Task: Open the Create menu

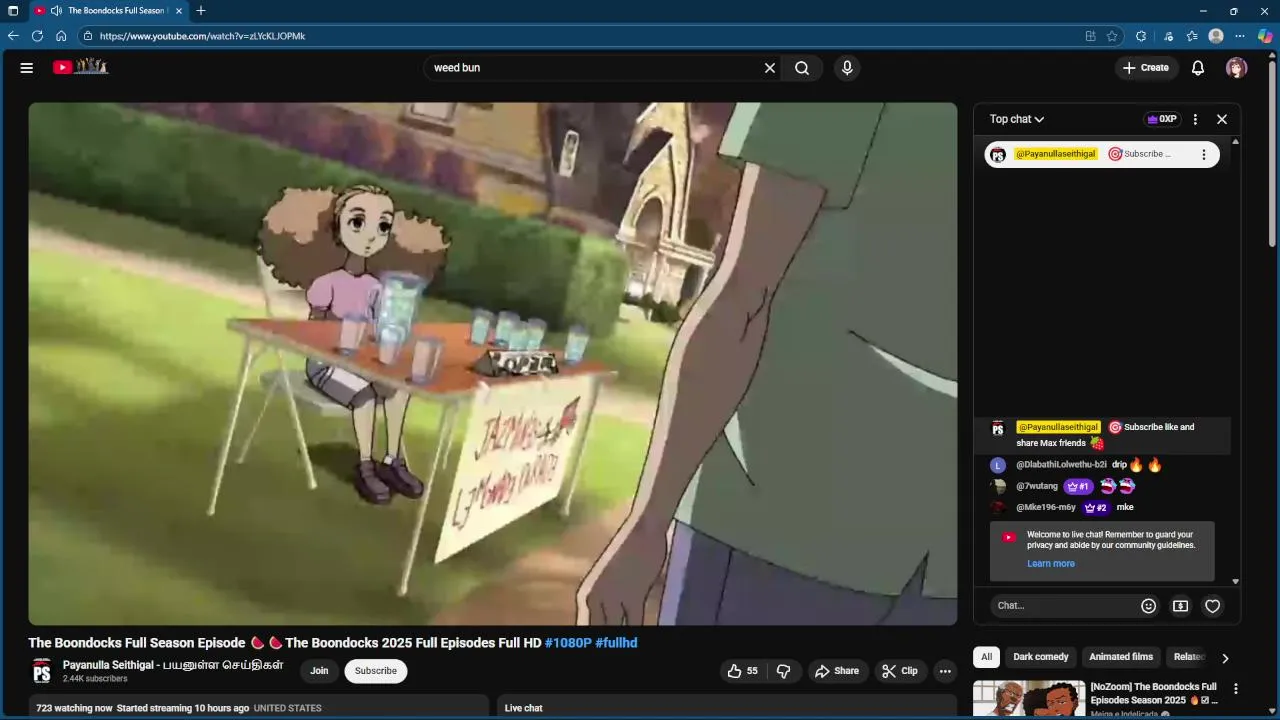Action: pyautogui.click(x=1145, y=68)
